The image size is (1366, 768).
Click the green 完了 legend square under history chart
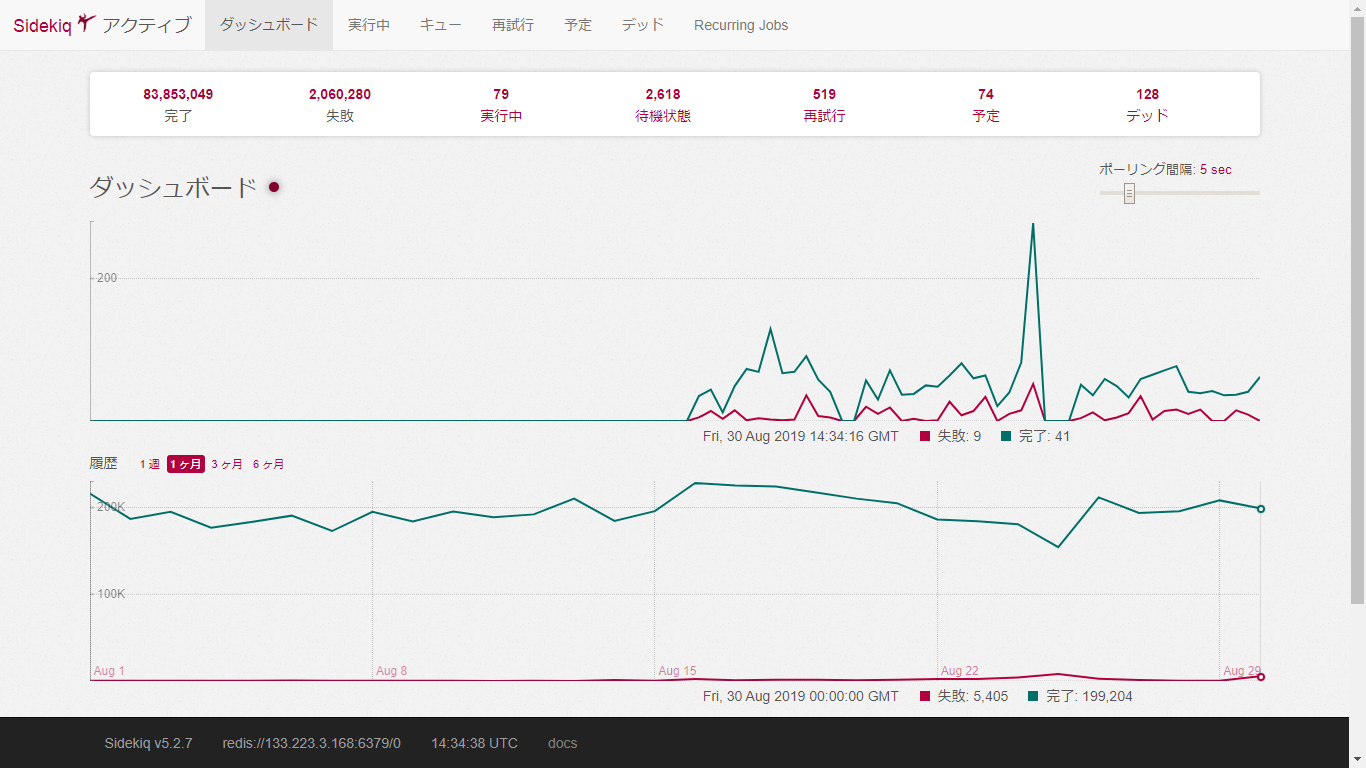1033,696
